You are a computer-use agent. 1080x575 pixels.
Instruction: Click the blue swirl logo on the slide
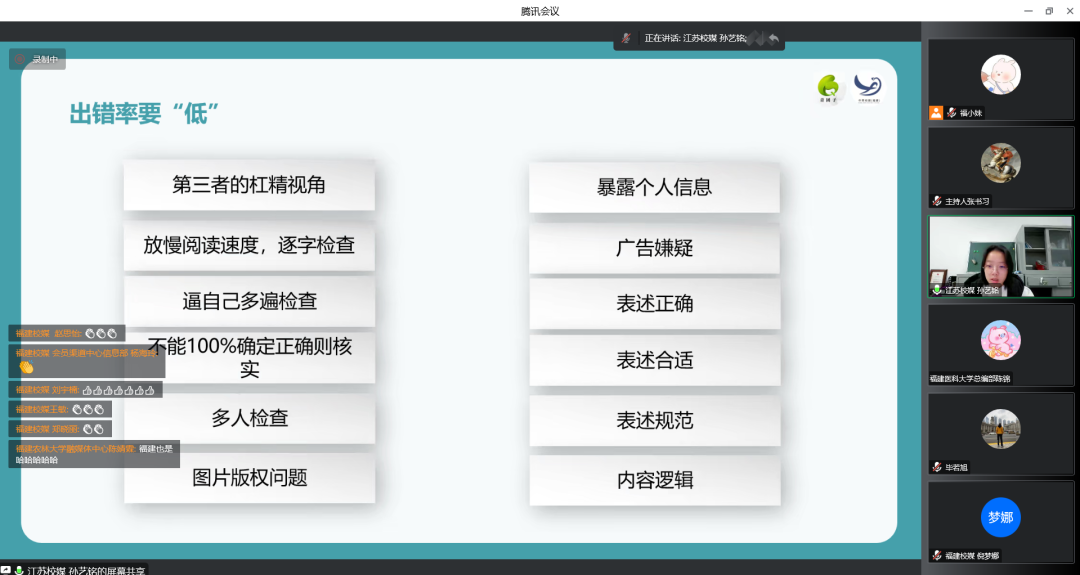coord(868,88)
